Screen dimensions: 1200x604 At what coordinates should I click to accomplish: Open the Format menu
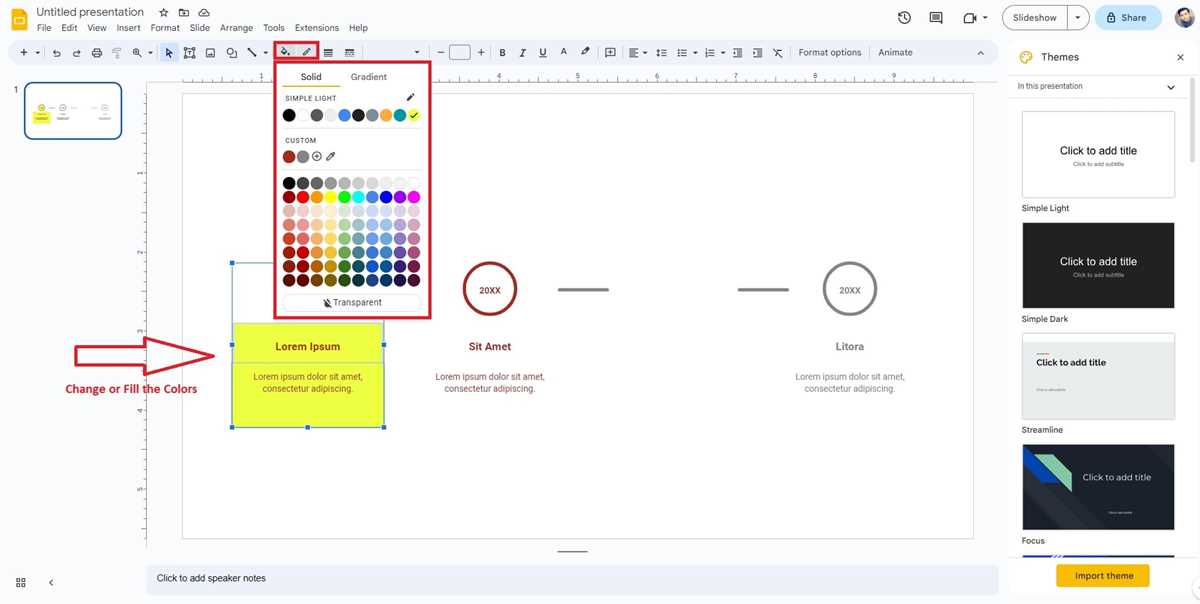165,28
